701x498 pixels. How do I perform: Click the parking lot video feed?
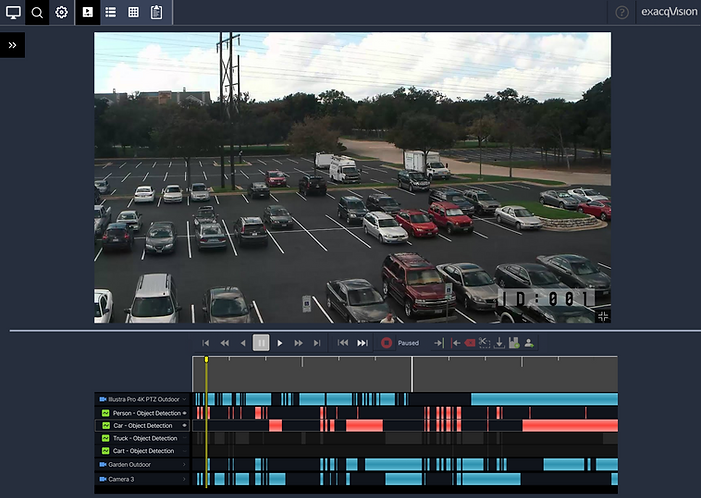click(x=352, y=177)
